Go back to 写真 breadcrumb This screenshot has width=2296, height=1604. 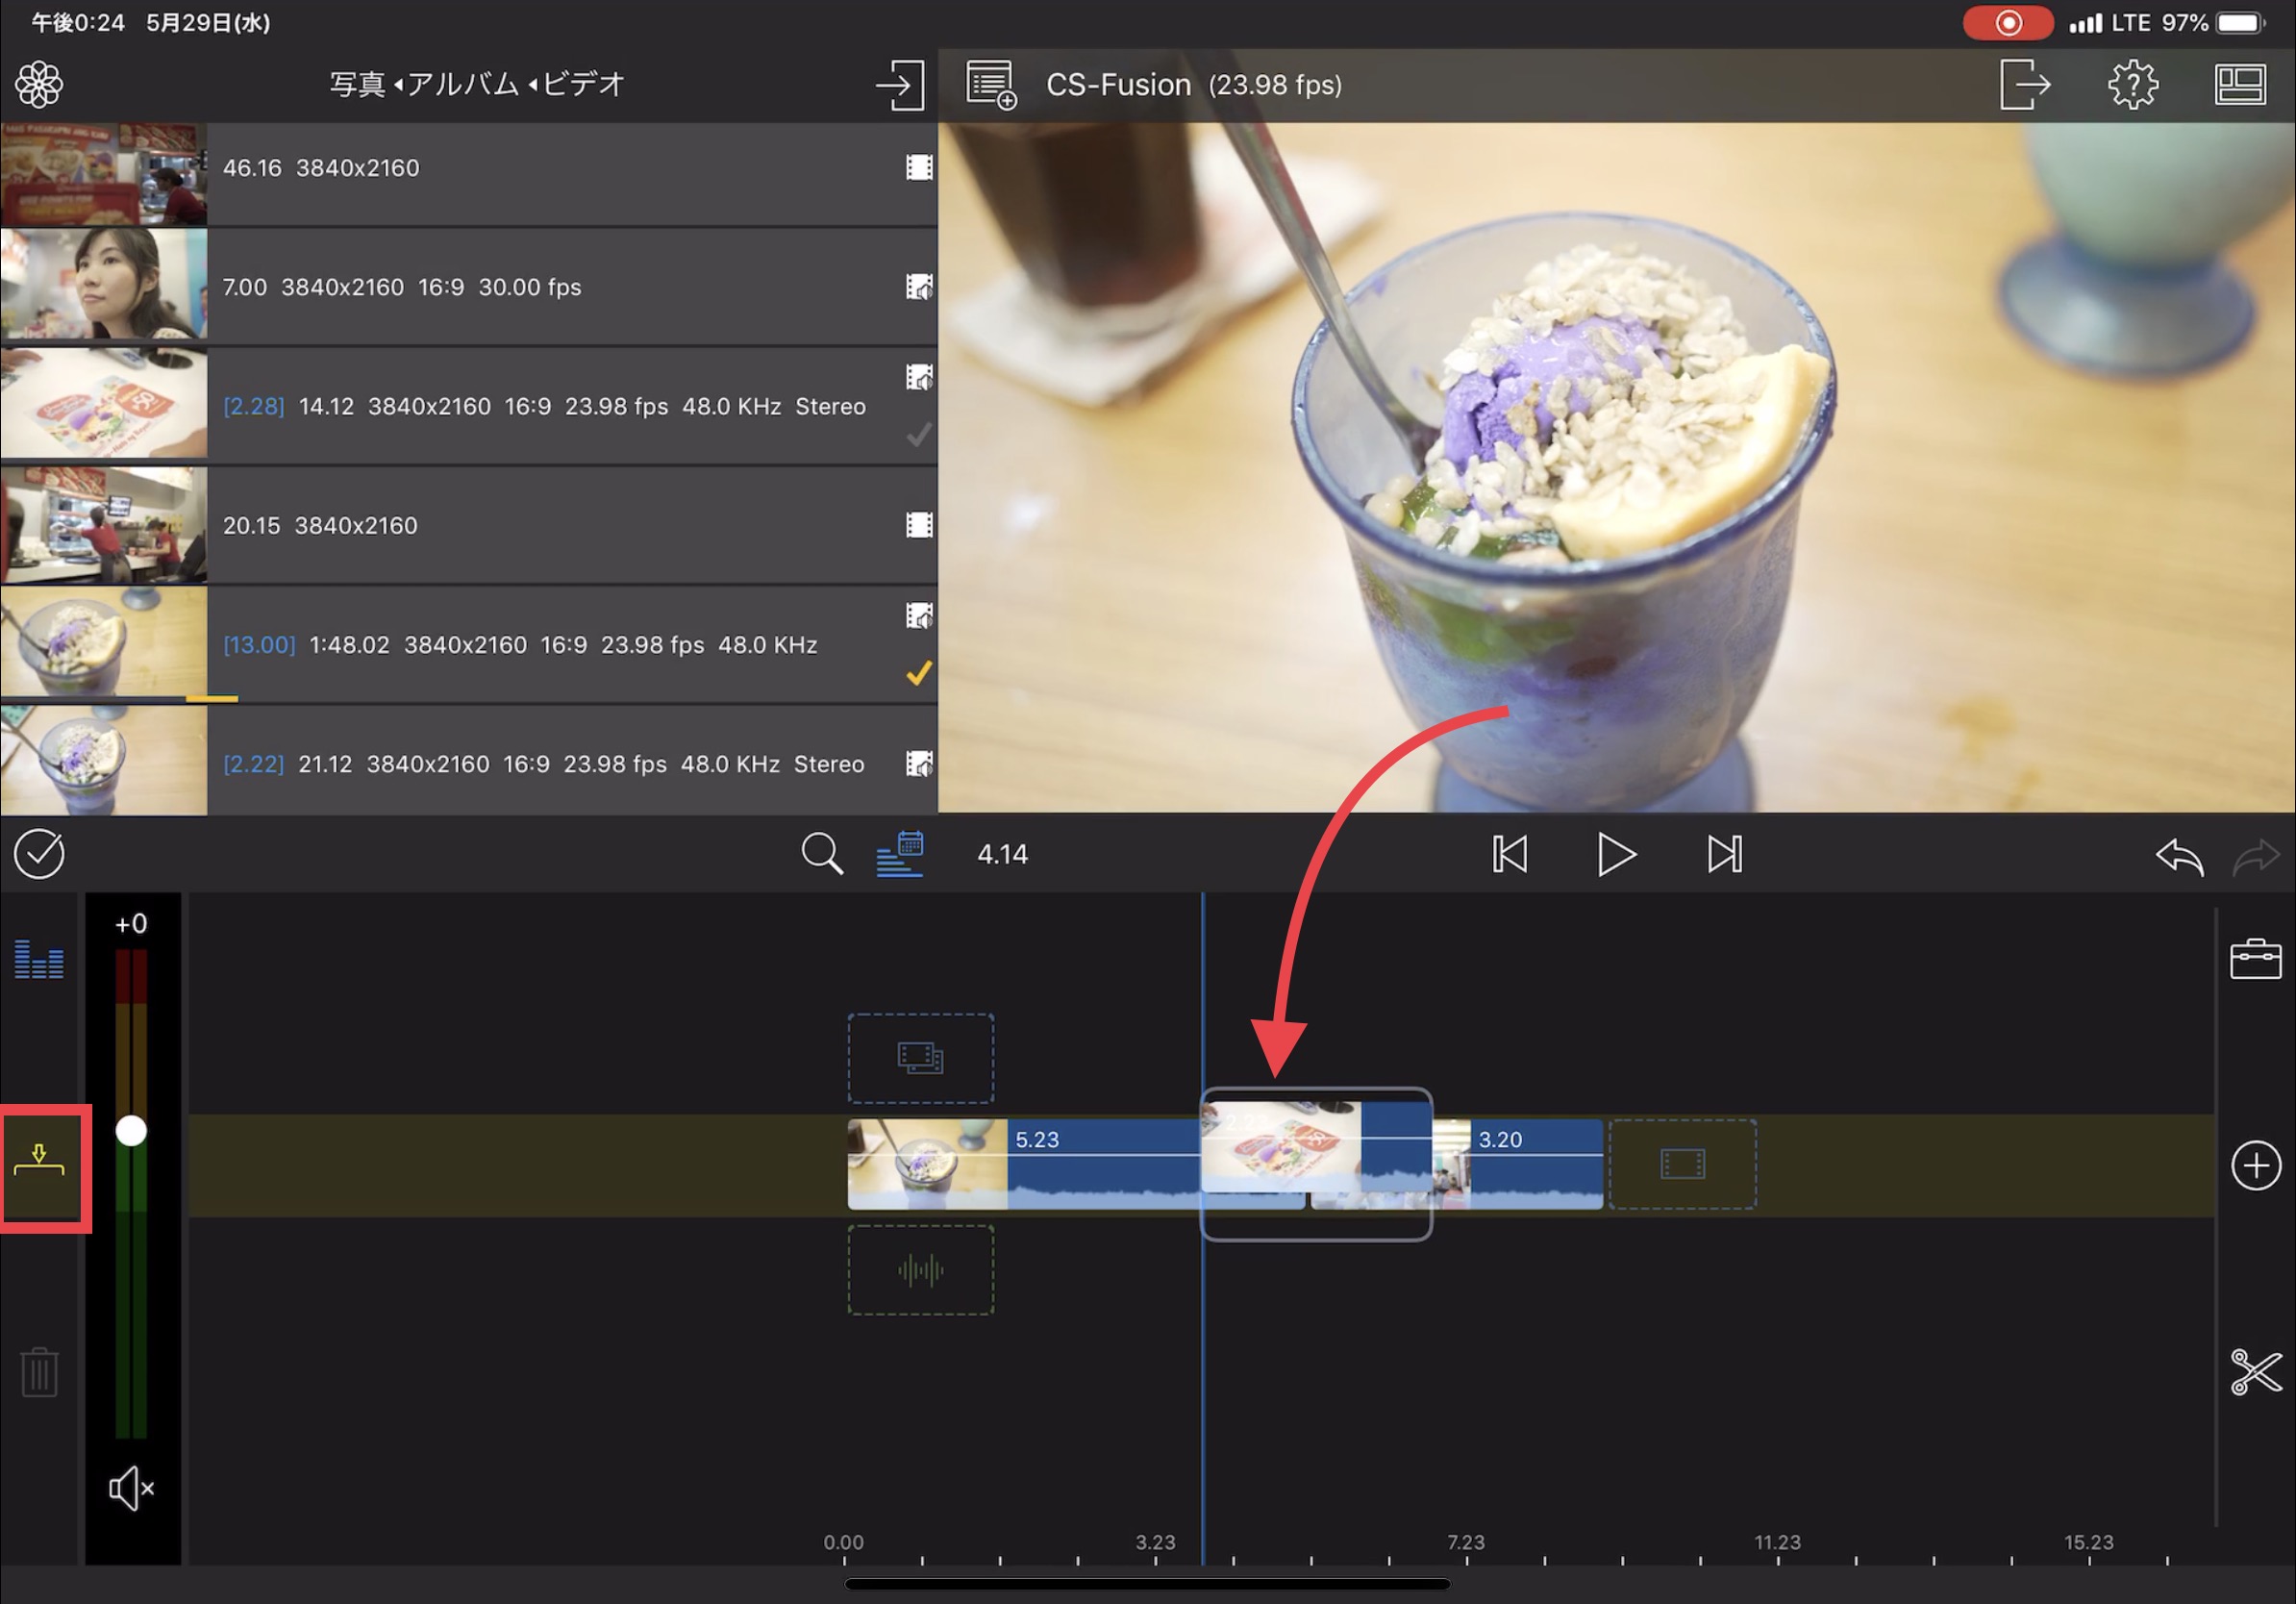357,84
